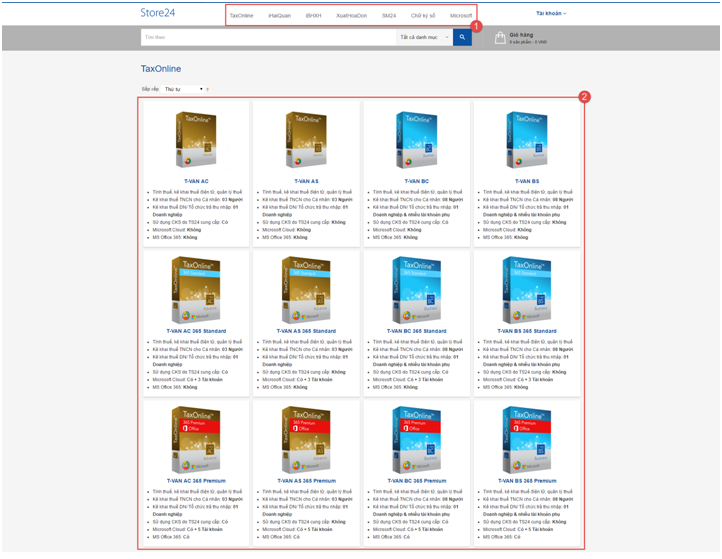Expand the Tất cả danh mục category dropdown
Screen dimensions: 722x559
click(x=424, y=37)
